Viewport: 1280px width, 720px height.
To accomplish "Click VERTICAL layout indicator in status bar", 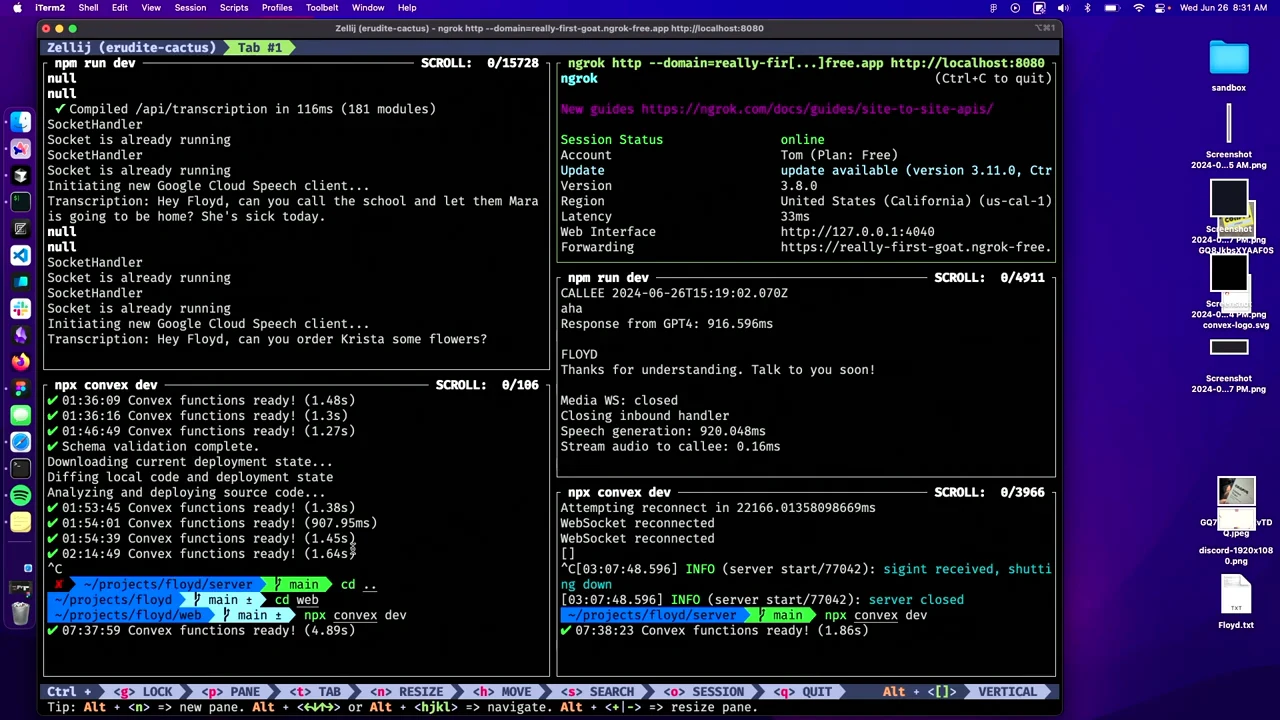I will 1008,692.
